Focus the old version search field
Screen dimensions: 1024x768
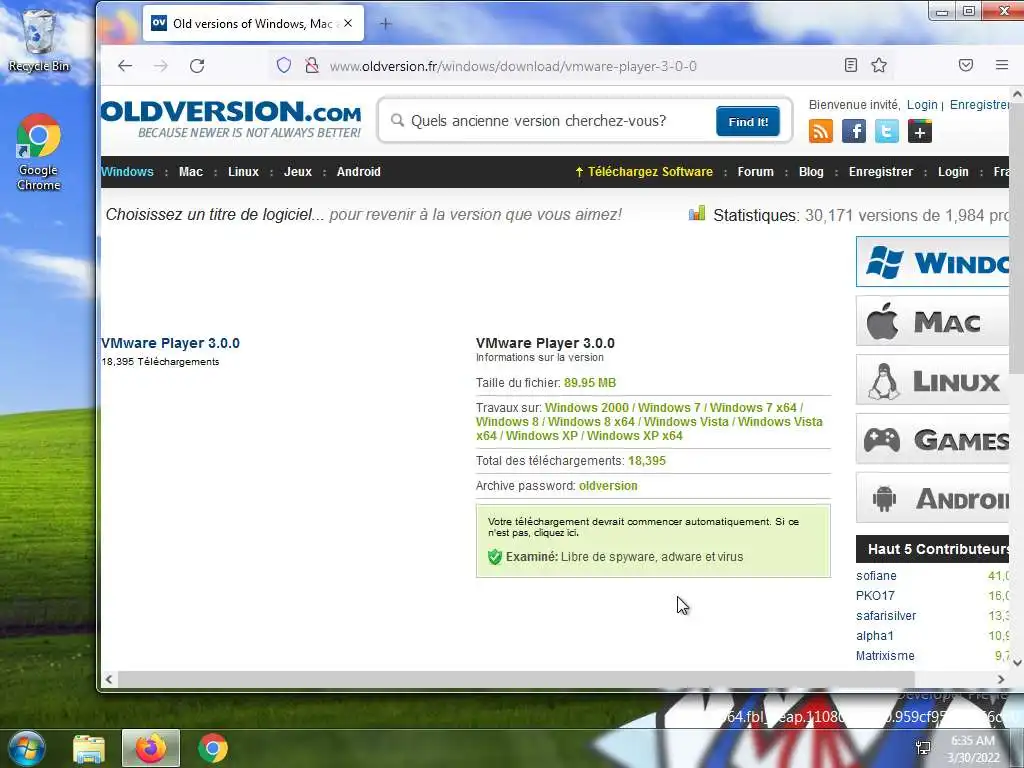[x=549, y=121]
